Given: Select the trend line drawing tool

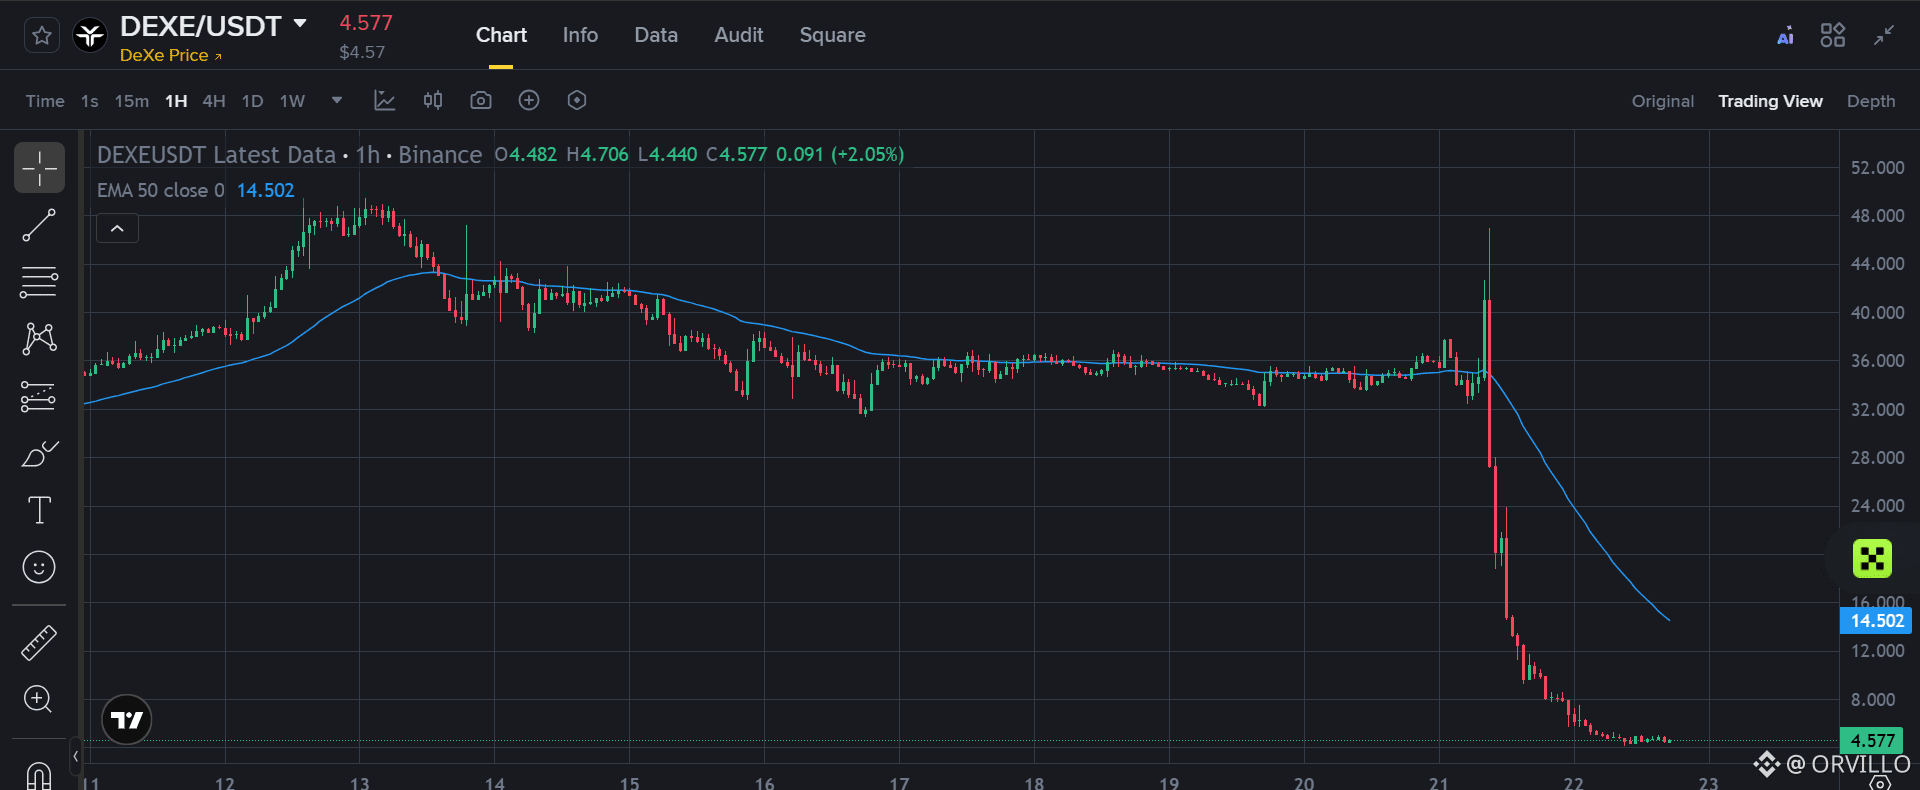Looking at the screenshot, I should [39, 225].
